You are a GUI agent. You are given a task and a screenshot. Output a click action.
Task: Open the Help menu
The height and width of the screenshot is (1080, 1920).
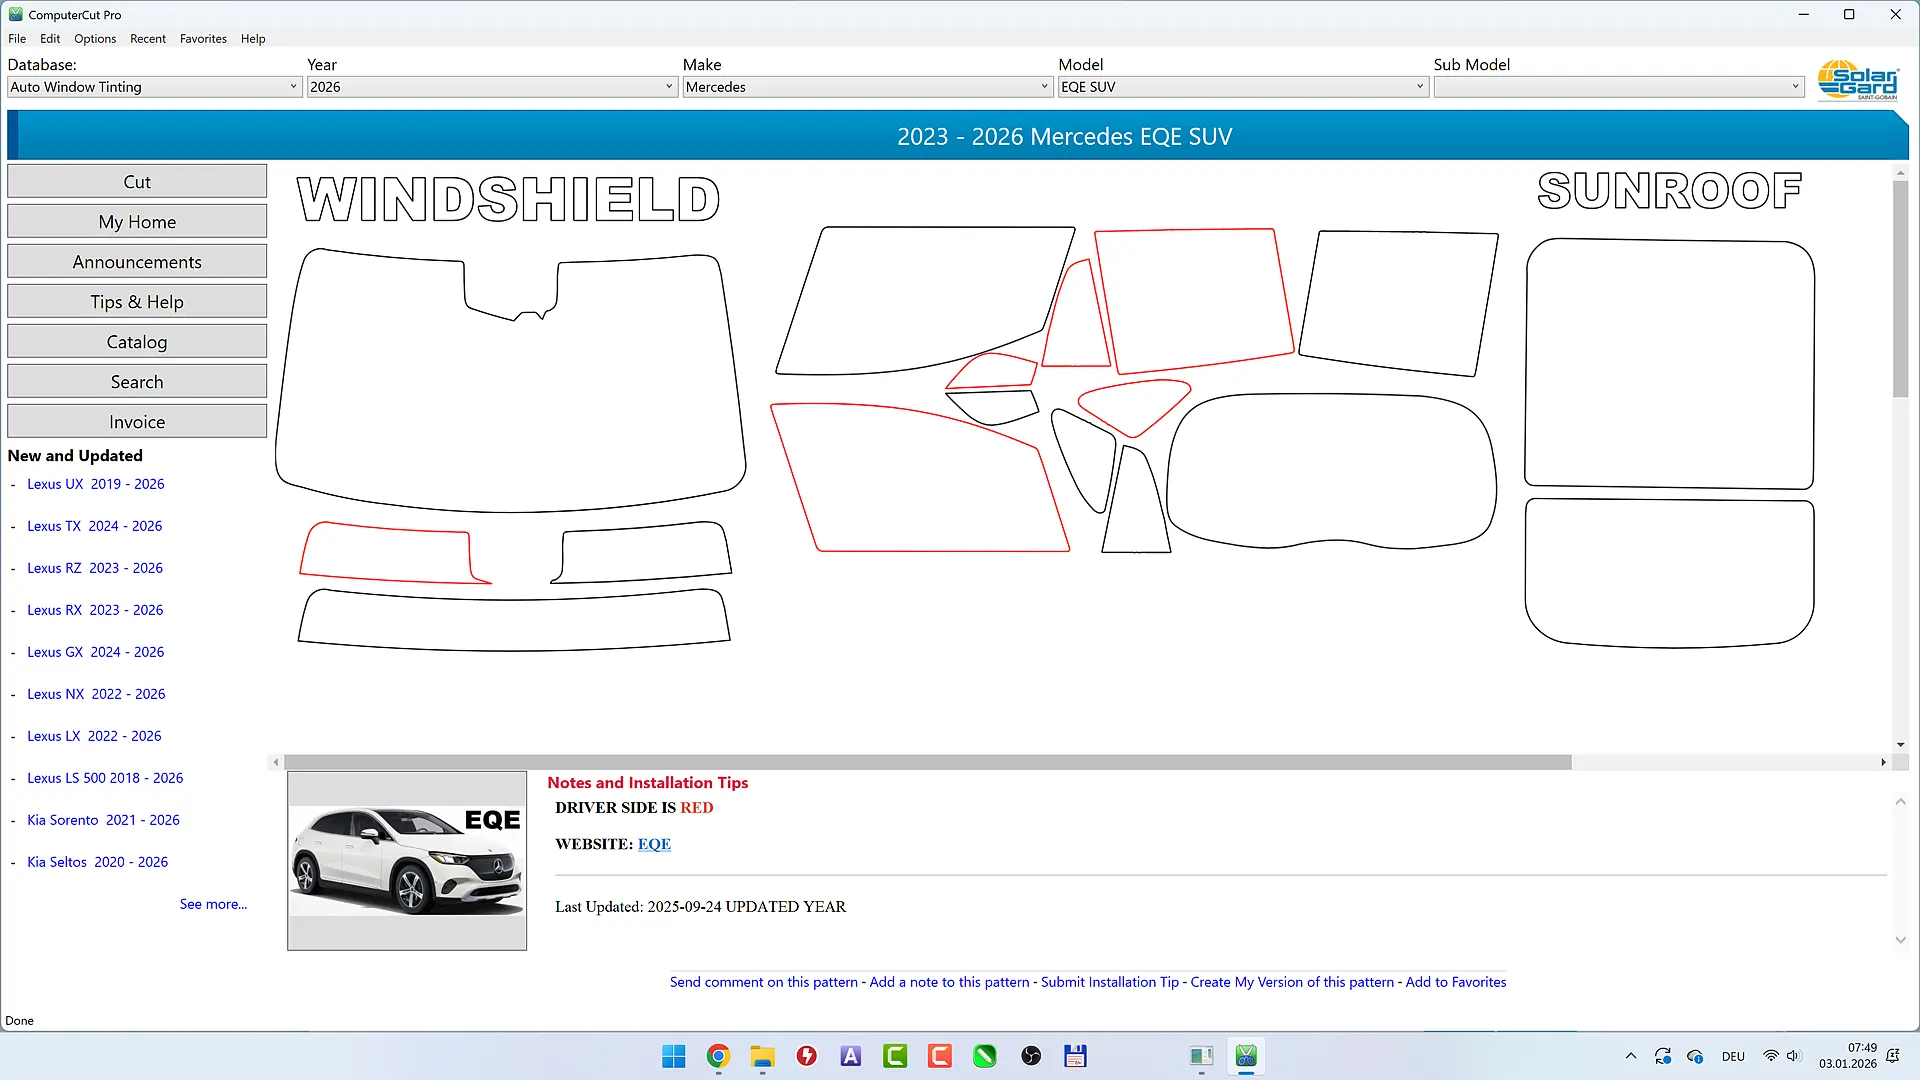click(253, 39)
